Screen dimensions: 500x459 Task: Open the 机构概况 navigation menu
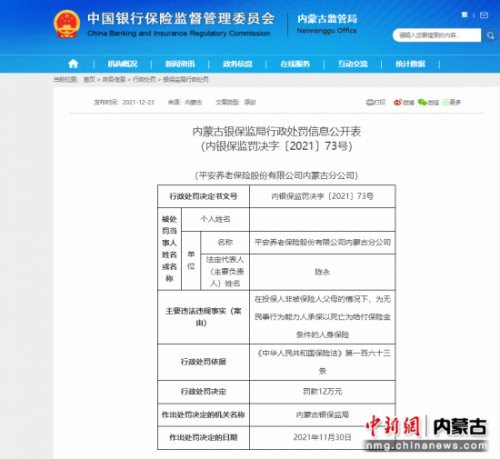pyautogui.click(x=122, y=64)
